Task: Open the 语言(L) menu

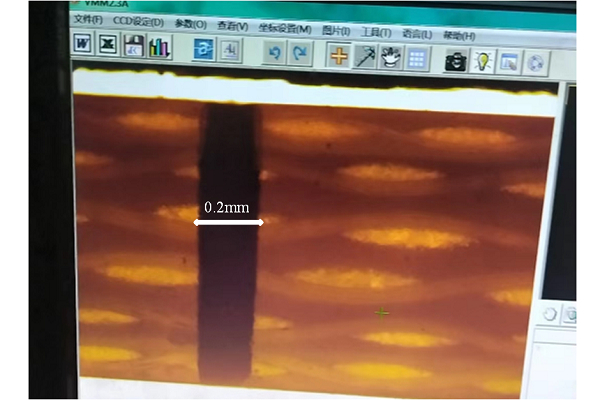Action: click(417, 34)
